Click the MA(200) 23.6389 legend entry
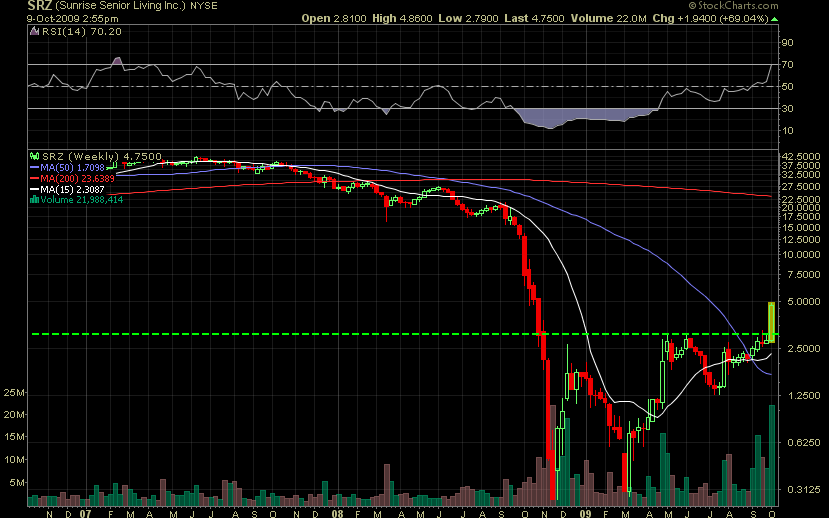The width and height of the screenshot is (829, 518). coord(77,179)
